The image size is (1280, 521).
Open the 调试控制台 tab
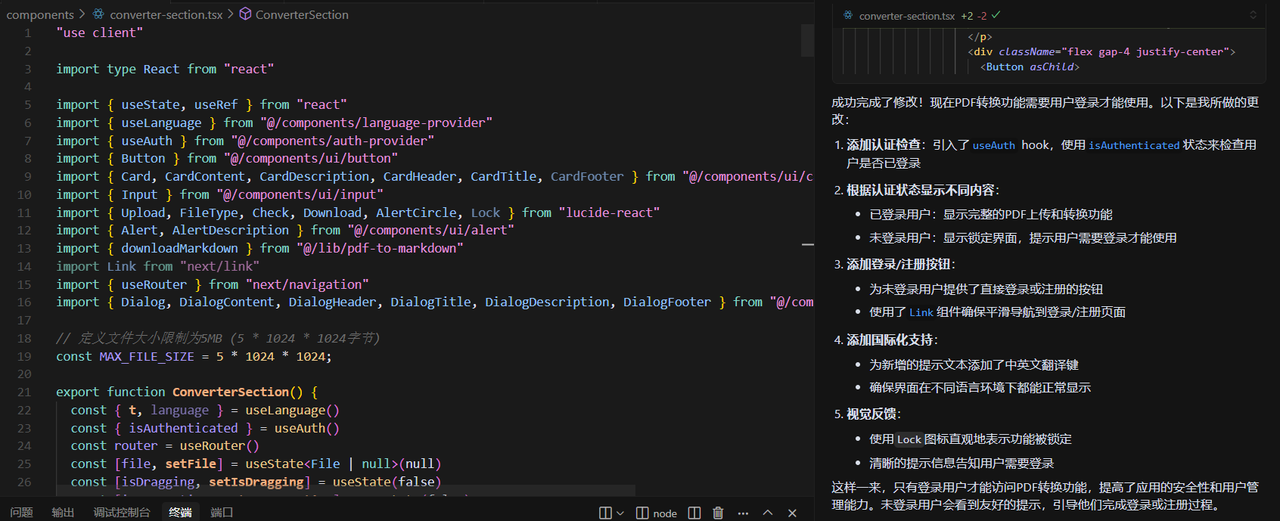(122, 512)
